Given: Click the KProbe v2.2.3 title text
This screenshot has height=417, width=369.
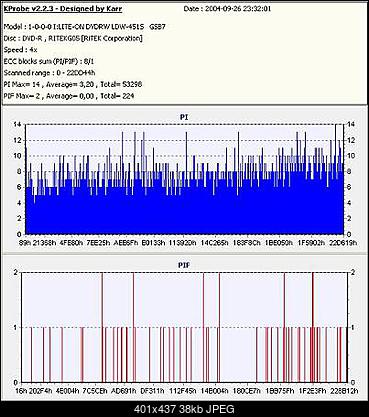Looking at the screenshot, I should pos(63,9).
